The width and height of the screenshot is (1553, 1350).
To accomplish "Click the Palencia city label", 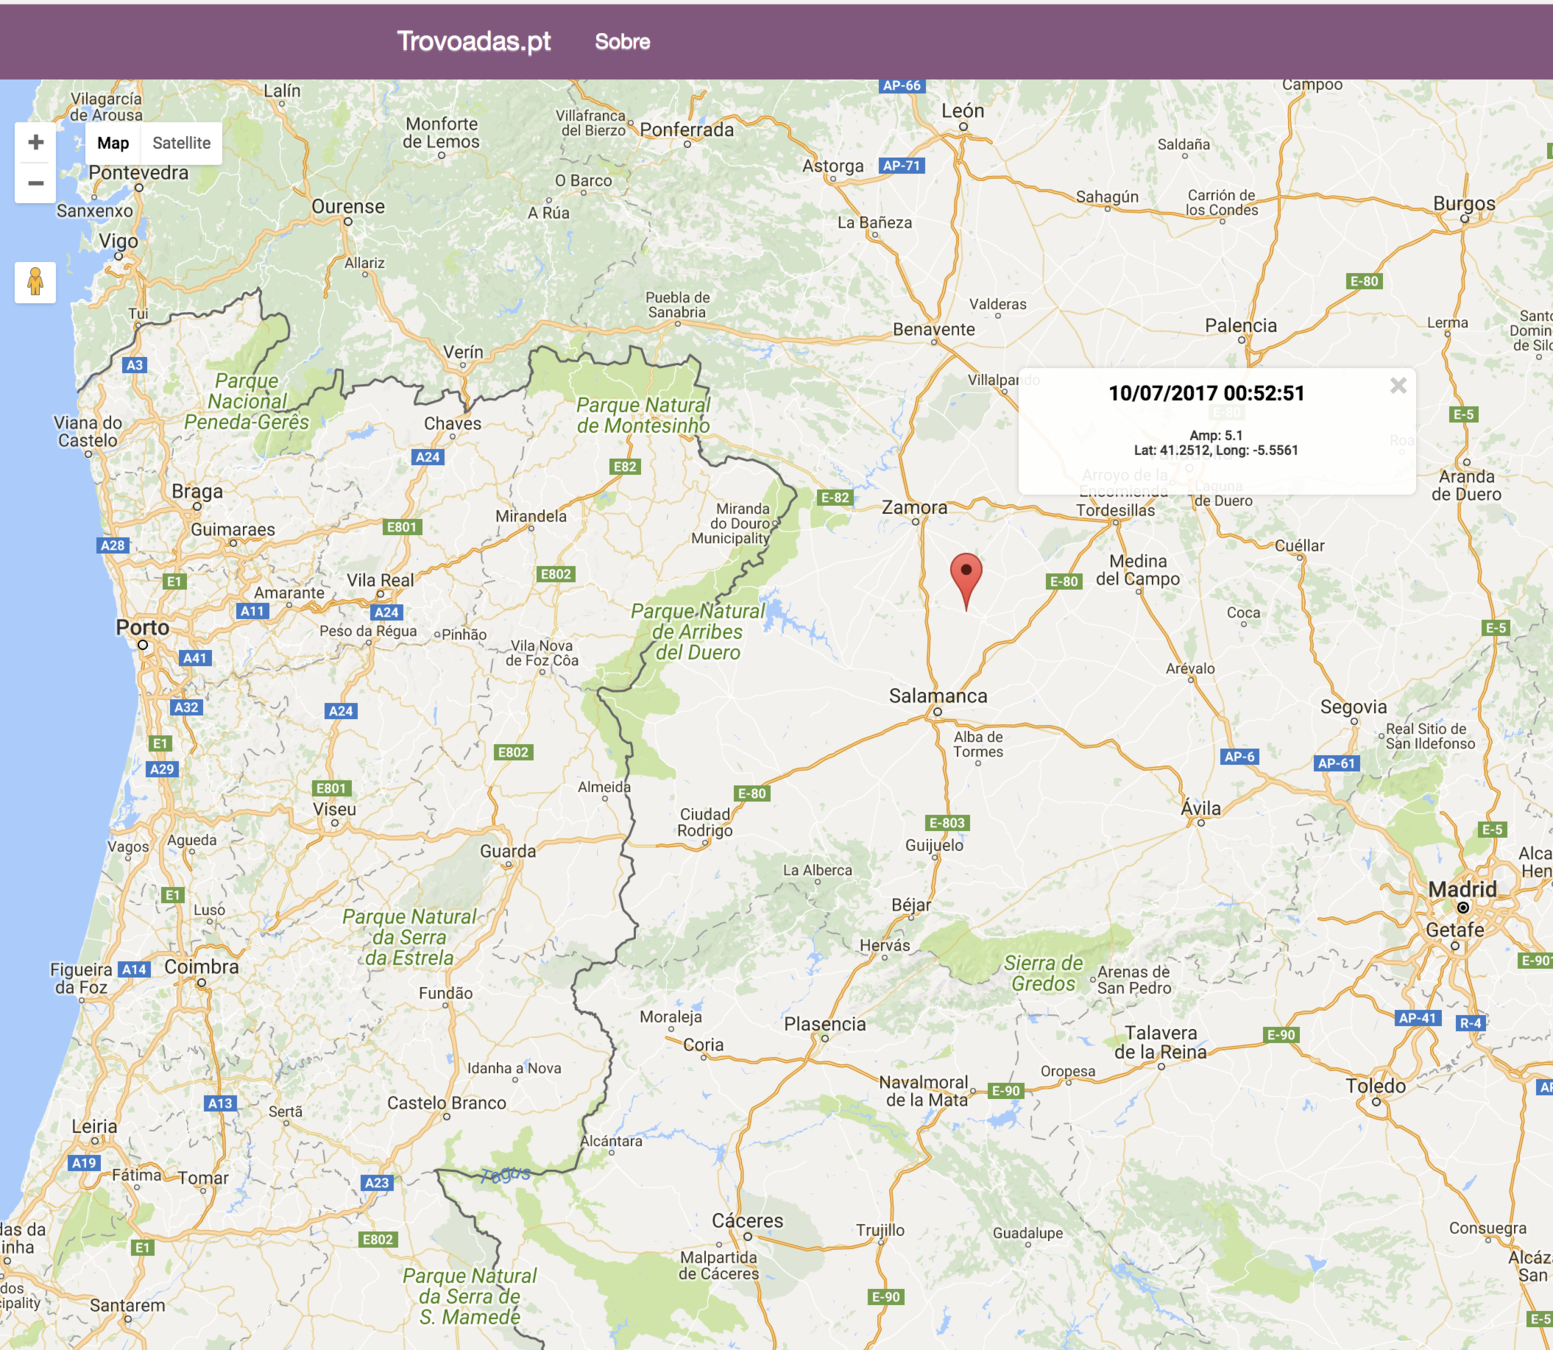I will click(x=1241, y=326).
